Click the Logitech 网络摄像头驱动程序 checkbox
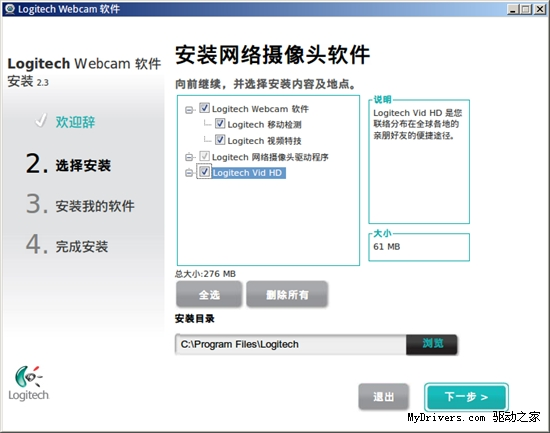The height and width of the screenshot is (433, 550). click(204, 156)
